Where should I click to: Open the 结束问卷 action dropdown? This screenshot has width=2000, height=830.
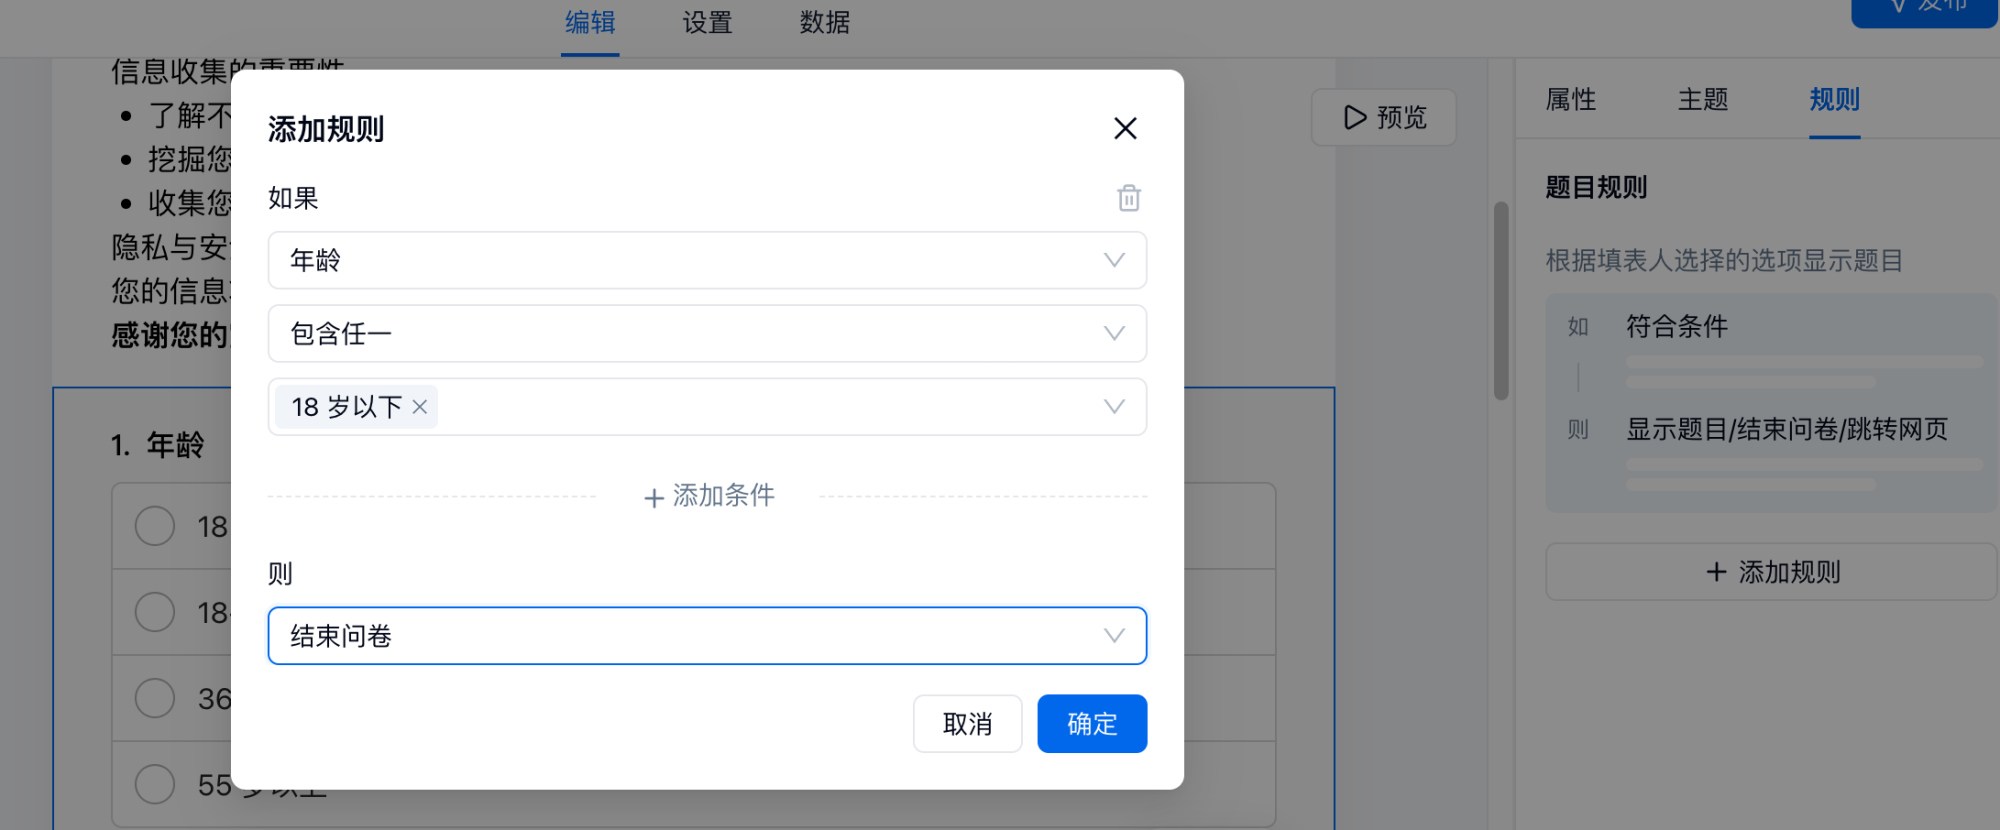tap(1113, 636)
